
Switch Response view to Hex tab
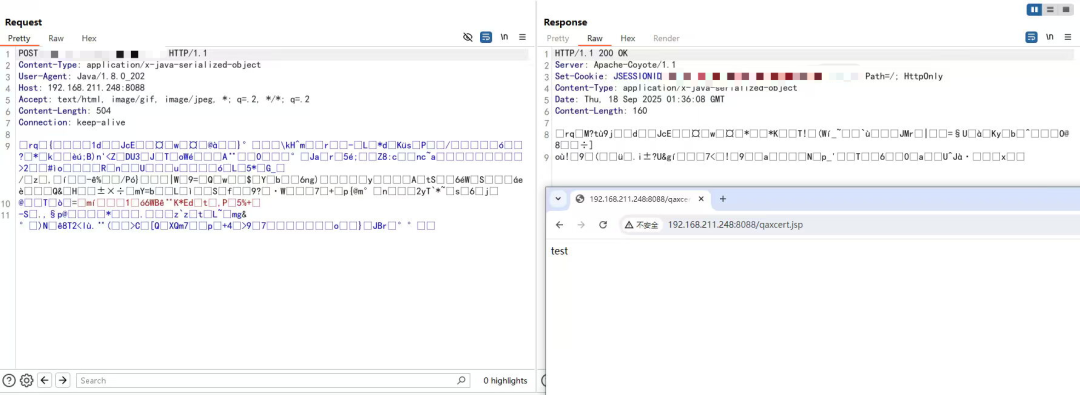627,39
